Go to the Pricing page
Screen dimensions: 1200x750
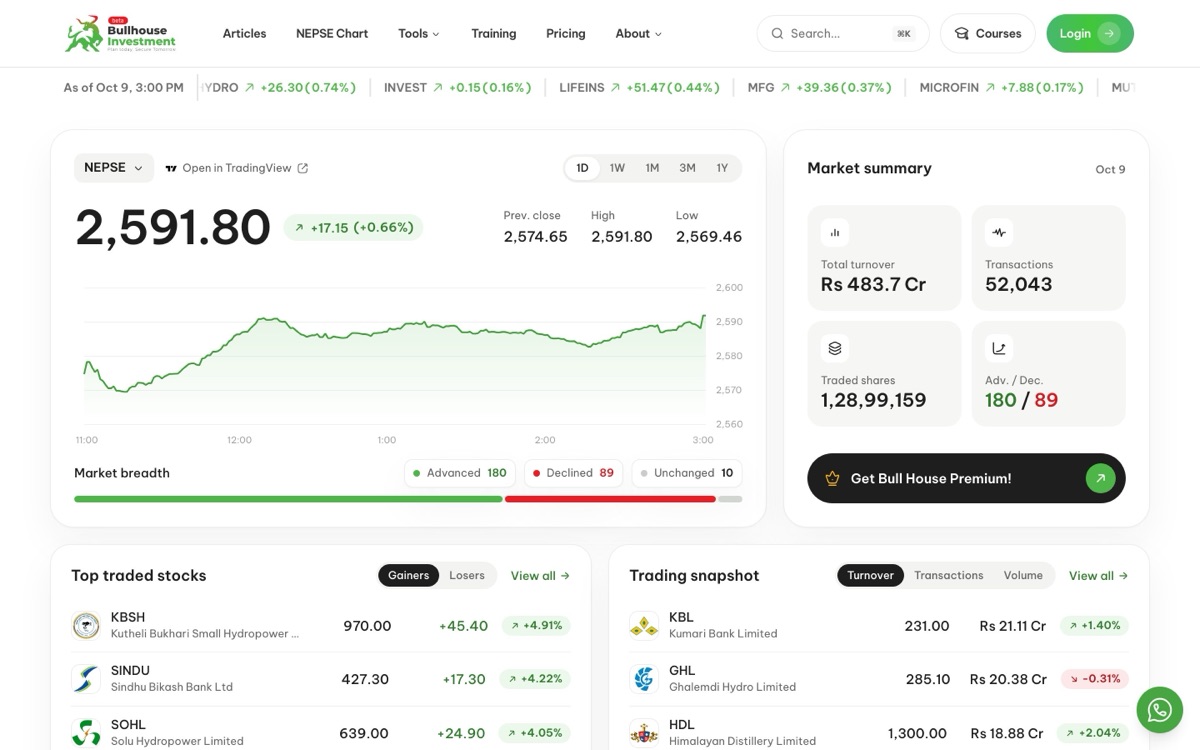[566, 34]
